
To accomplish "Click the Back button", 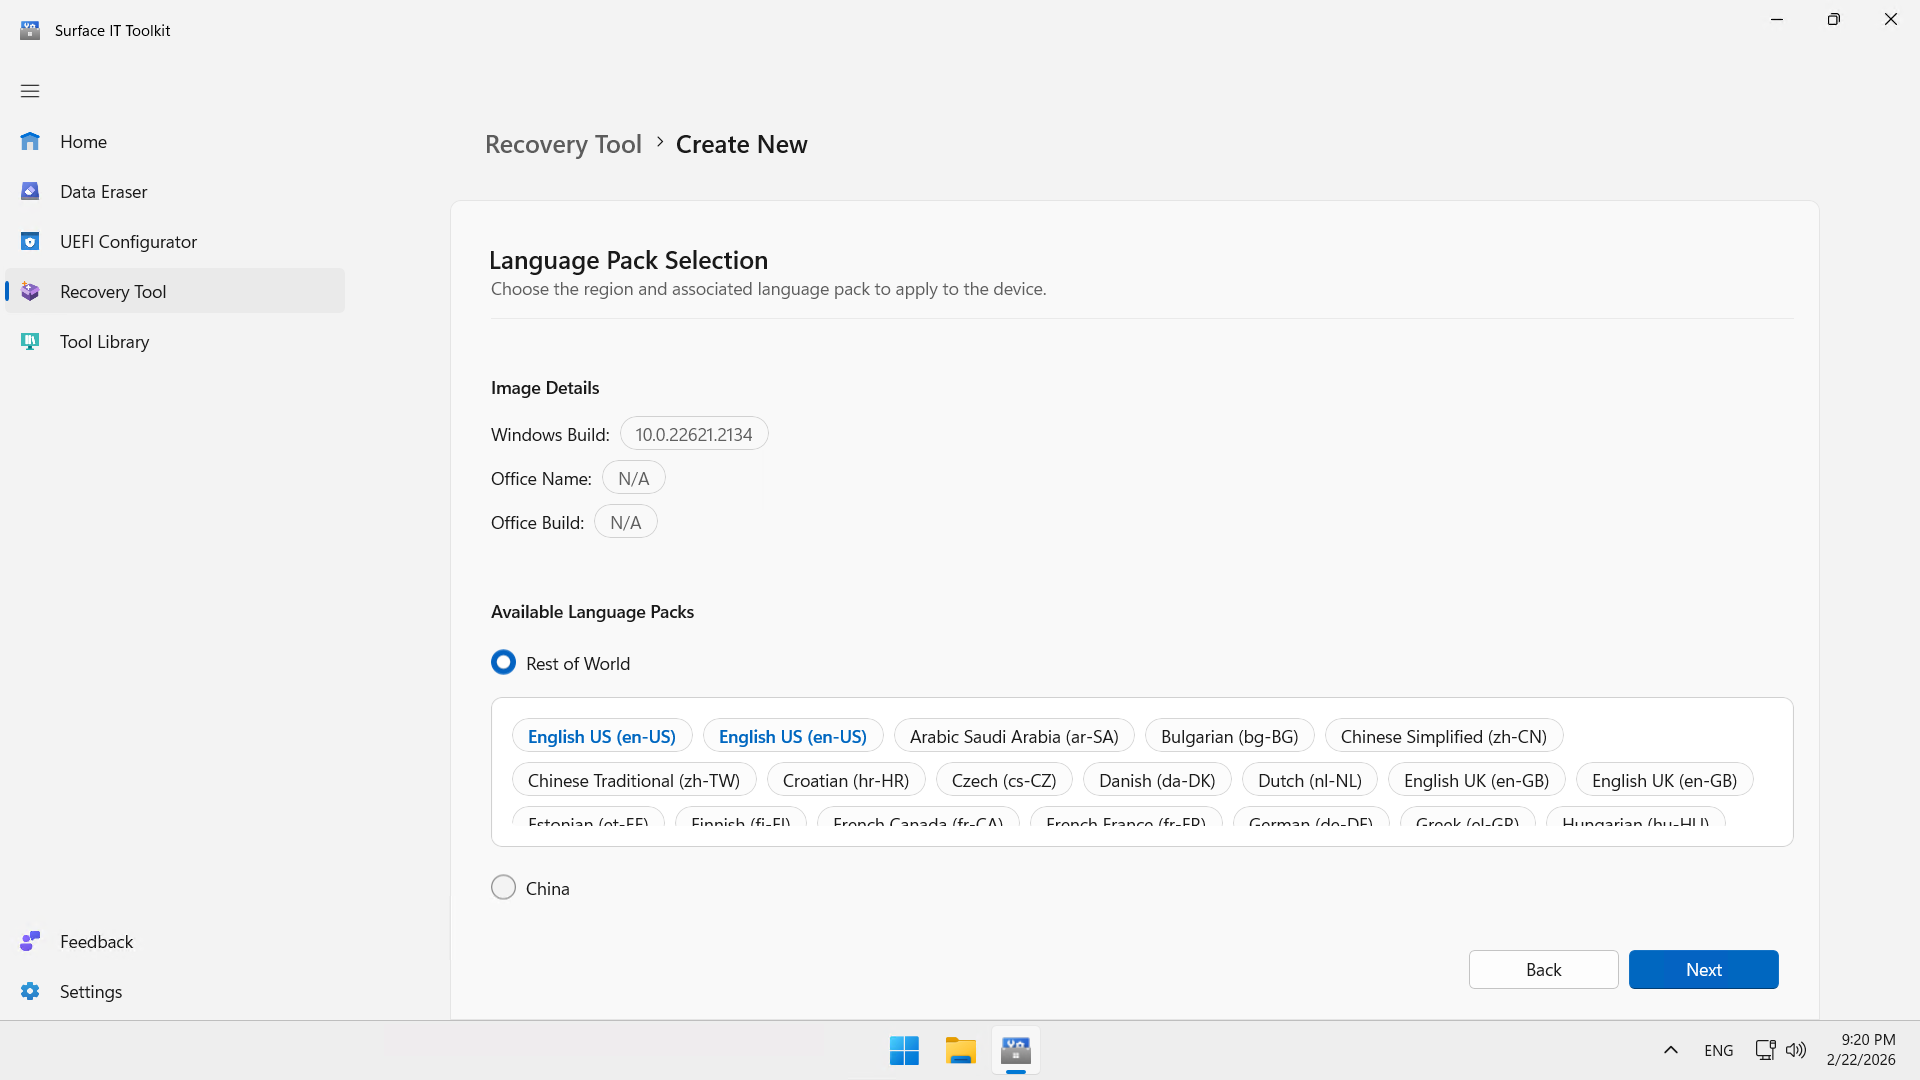I will (x=1543, y=970).
